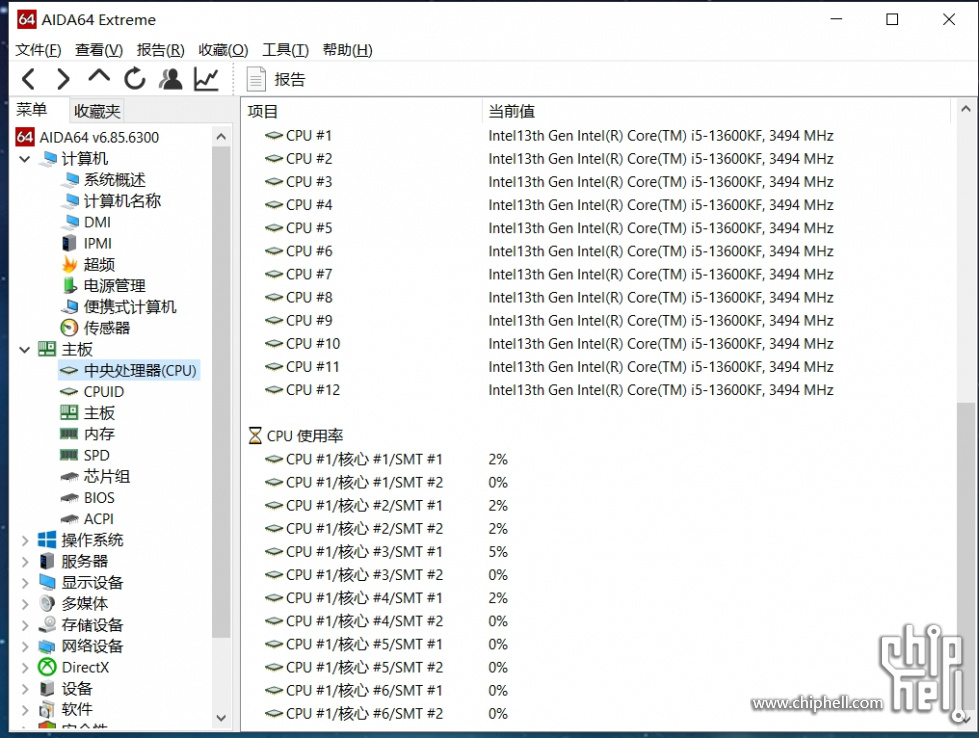Click the SPD memory icon
This screenshot has width=979, height=738.
[69, 455]
